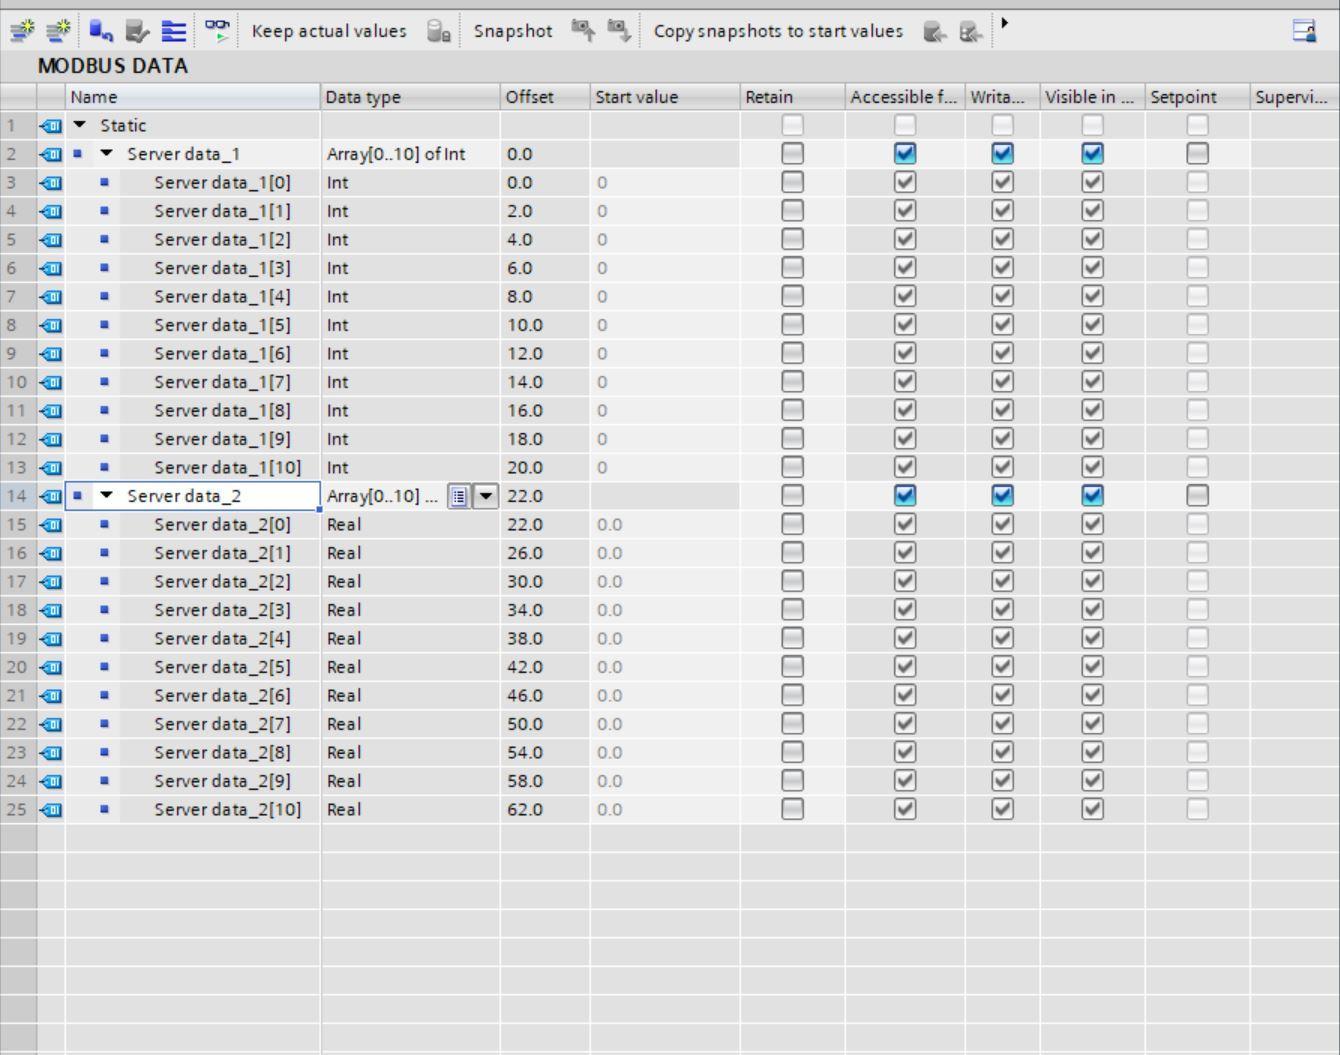The width and height of the screenshot is (1340, 1055).
Task: Click first icon after Copy snapshots to start values
Action: click(x=934, y=32)
